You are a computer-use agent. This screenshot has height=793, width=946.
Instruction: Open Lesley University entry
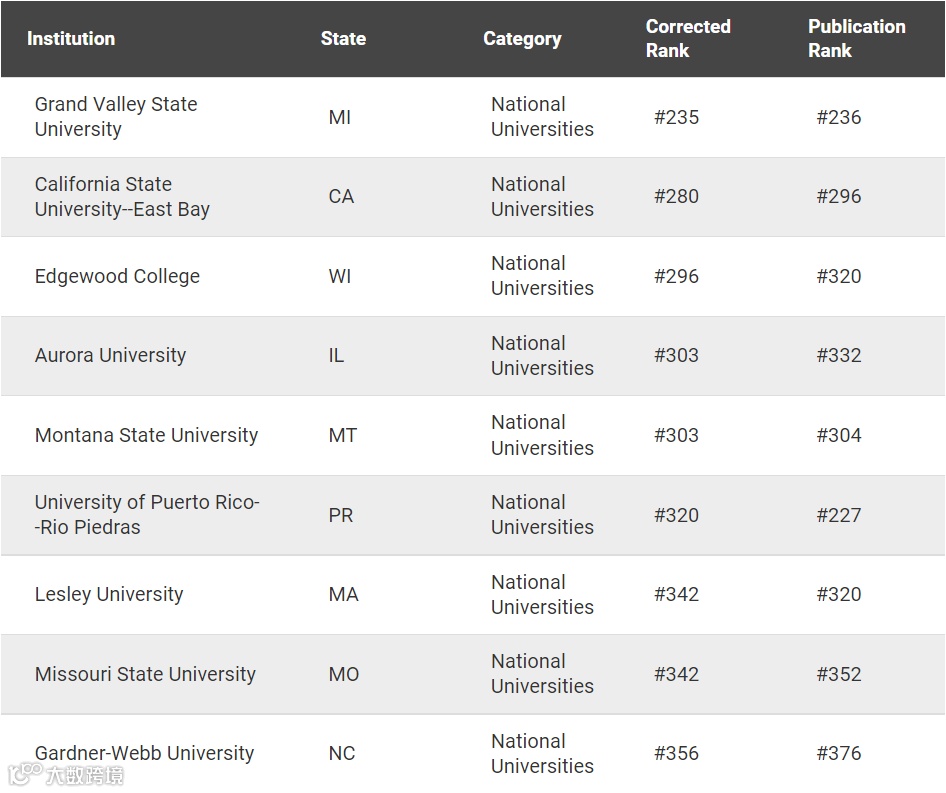tap(109, 595)
